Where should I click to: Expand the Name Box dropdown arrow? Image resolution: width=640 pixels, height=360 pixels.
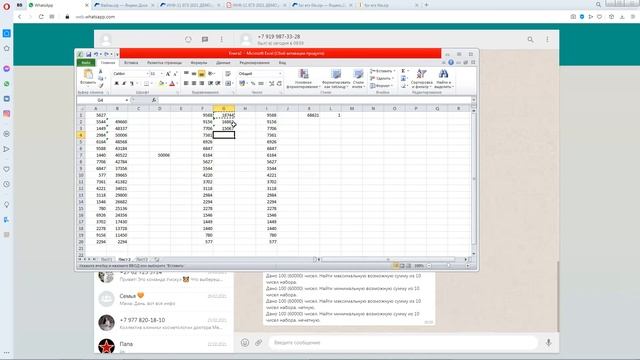127,100
